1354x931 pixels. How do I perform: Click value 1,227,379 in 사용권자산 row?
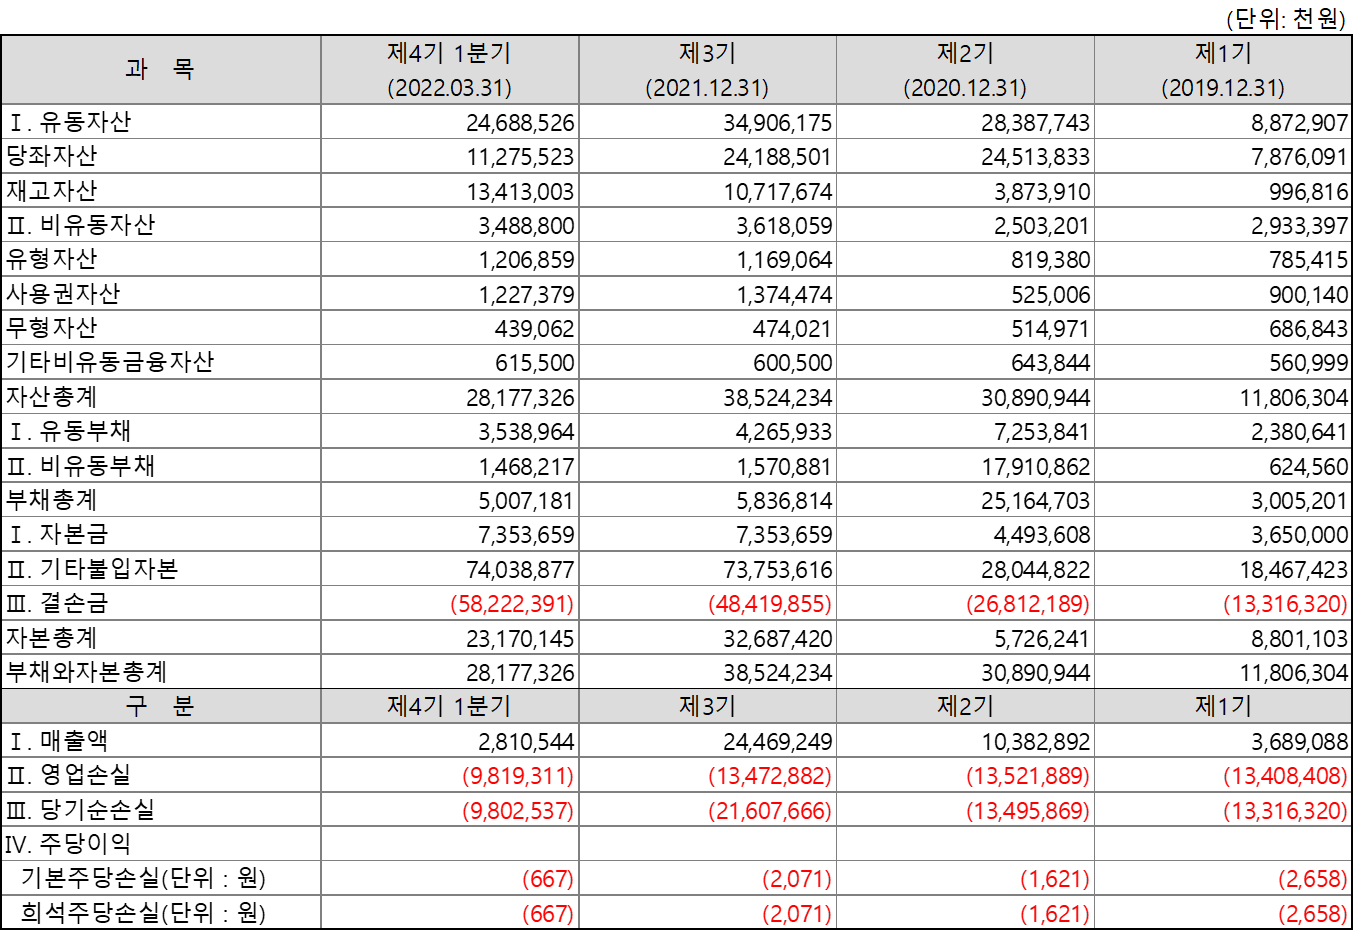[x=526, y=295]
